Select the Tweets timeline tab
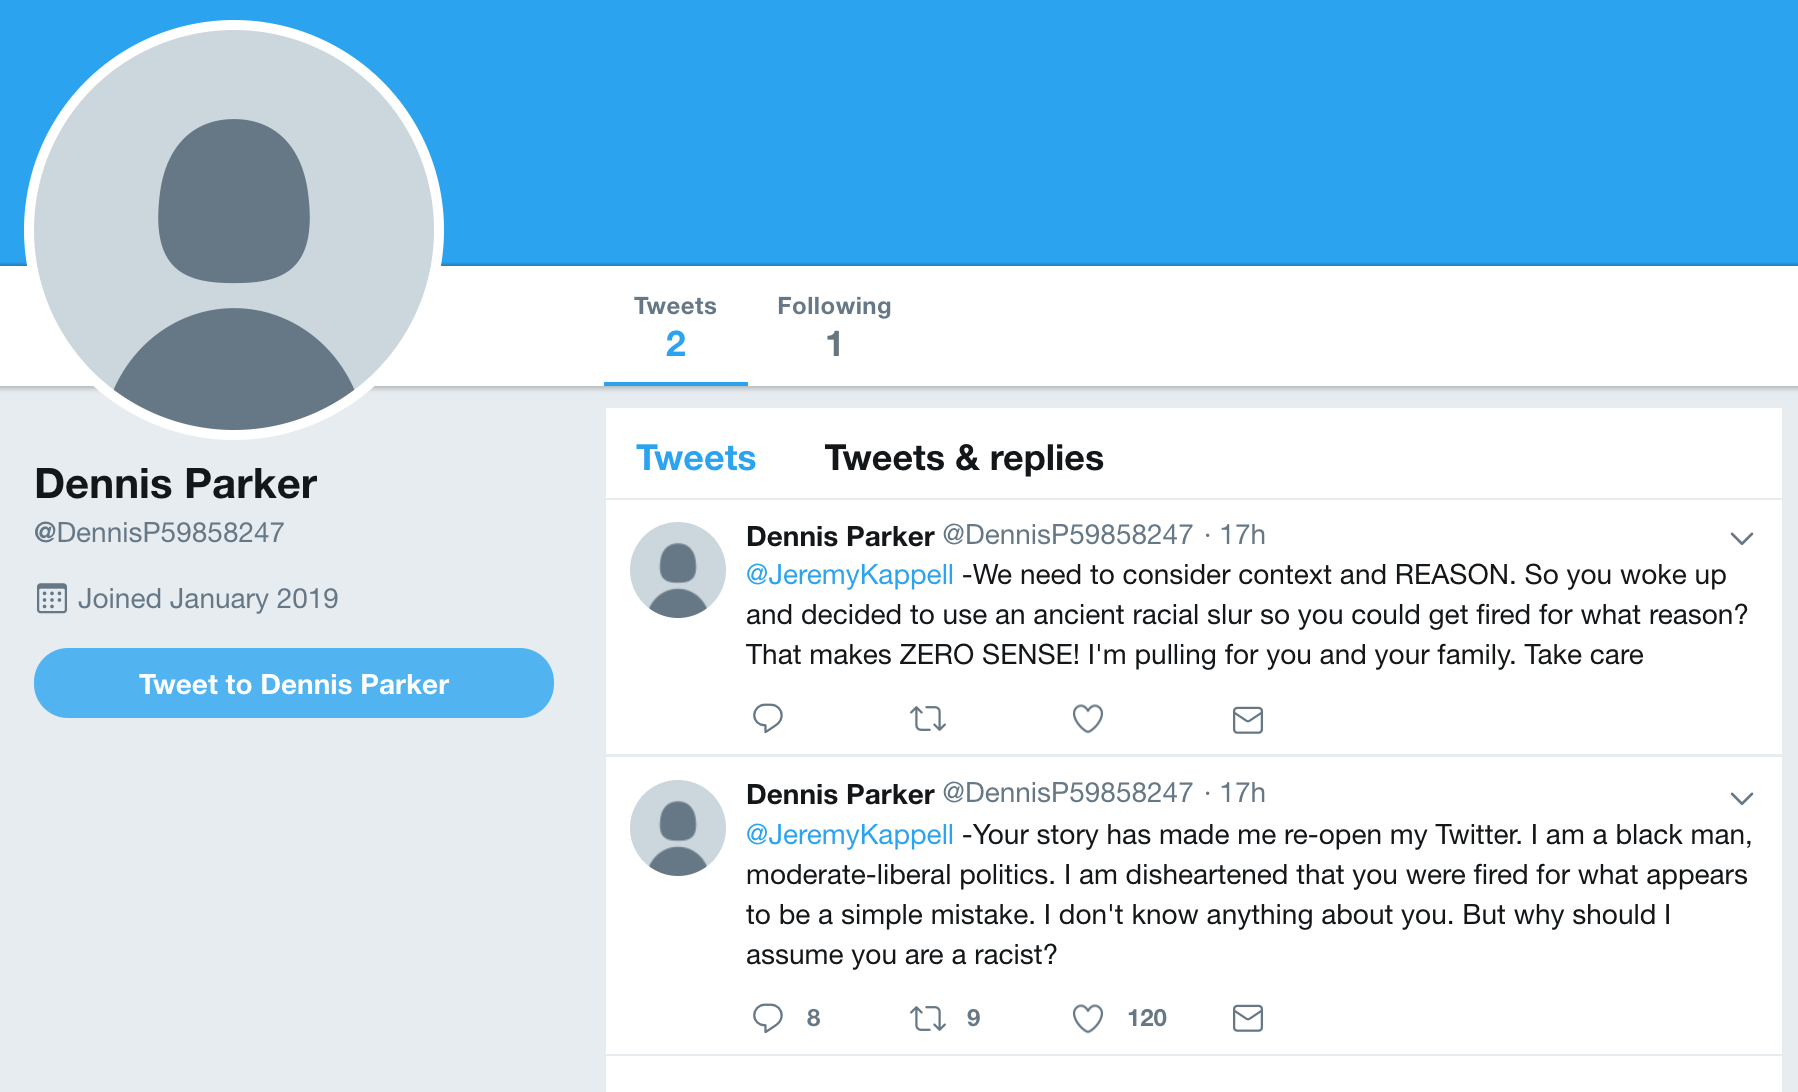 [x=696, y=458]
